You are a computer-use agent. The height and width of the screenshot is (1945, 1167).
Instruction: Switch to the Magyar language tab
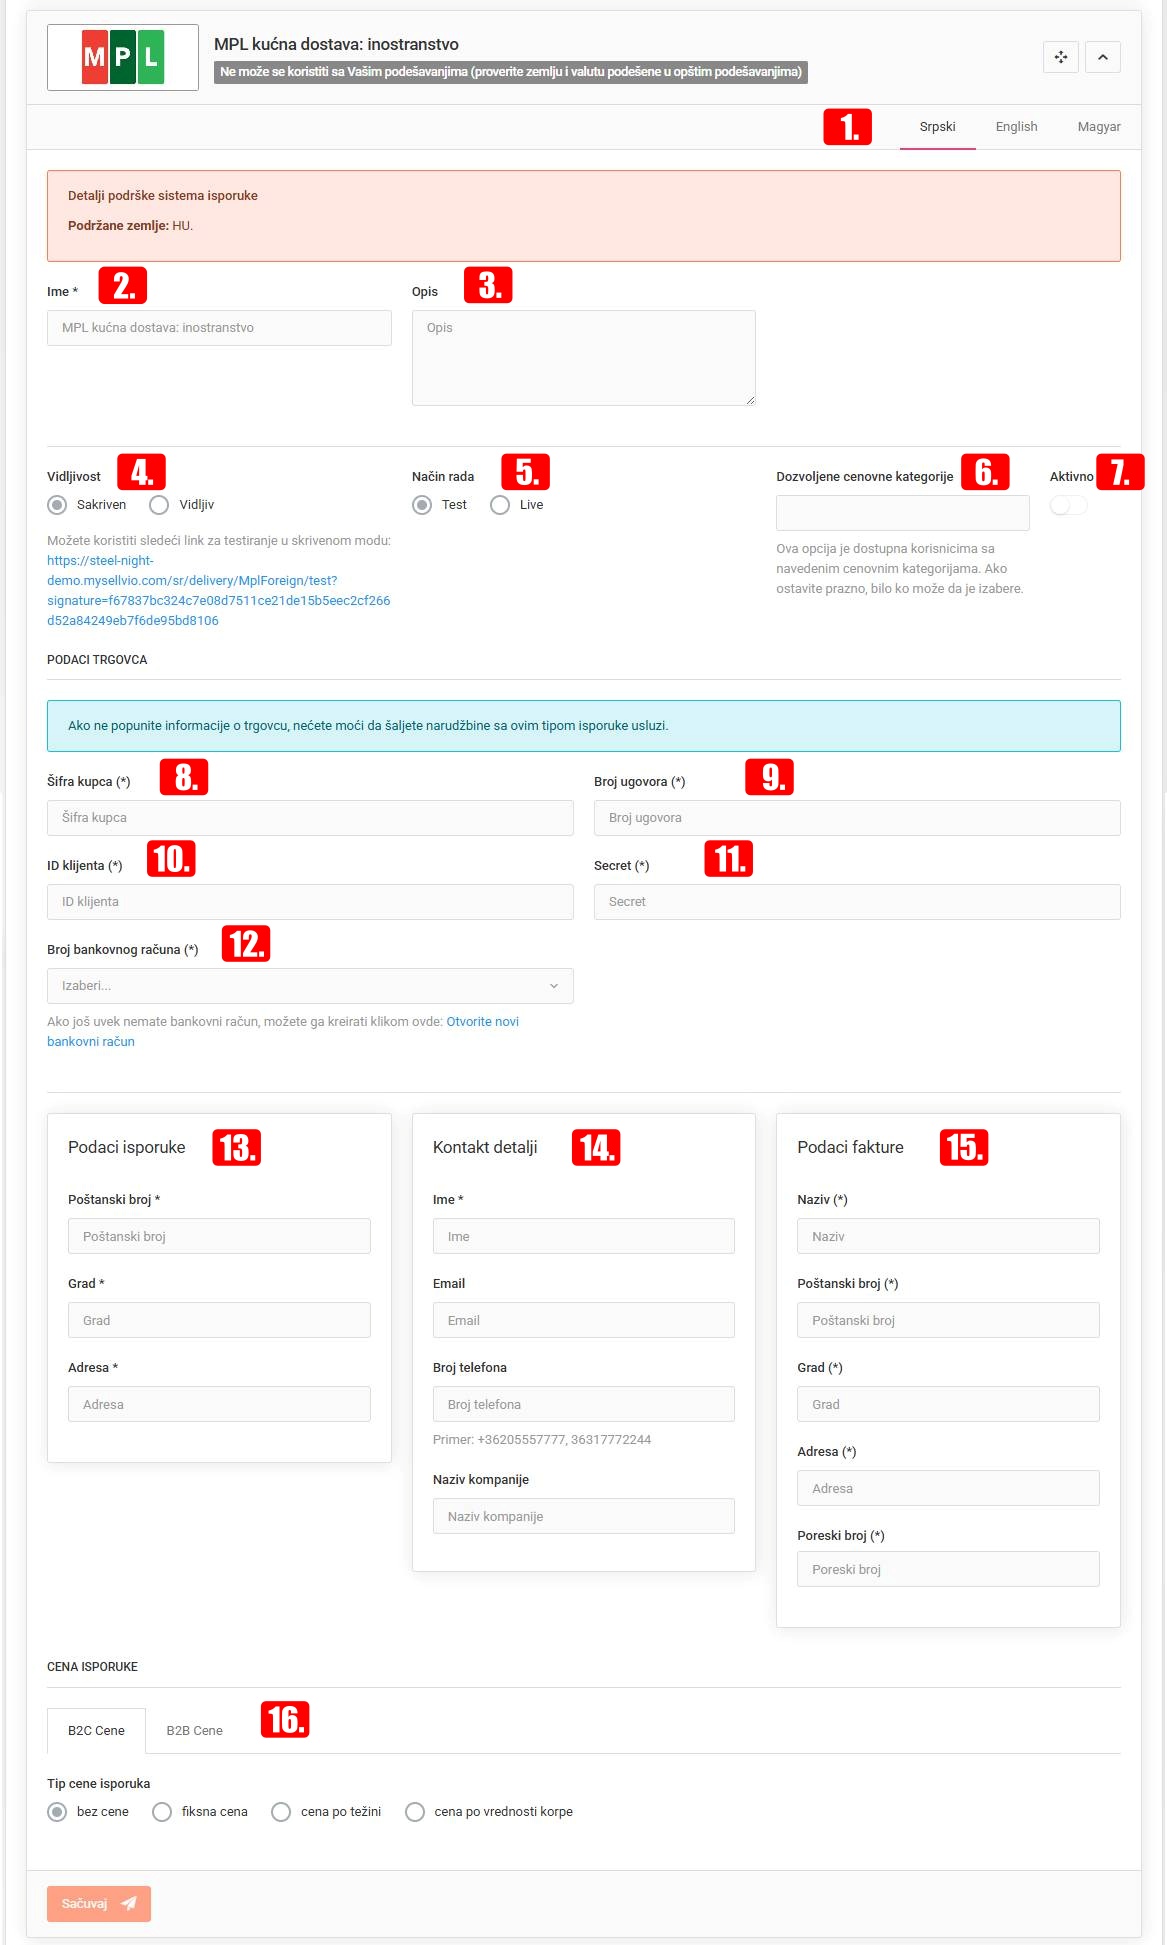click(1099, 127)
